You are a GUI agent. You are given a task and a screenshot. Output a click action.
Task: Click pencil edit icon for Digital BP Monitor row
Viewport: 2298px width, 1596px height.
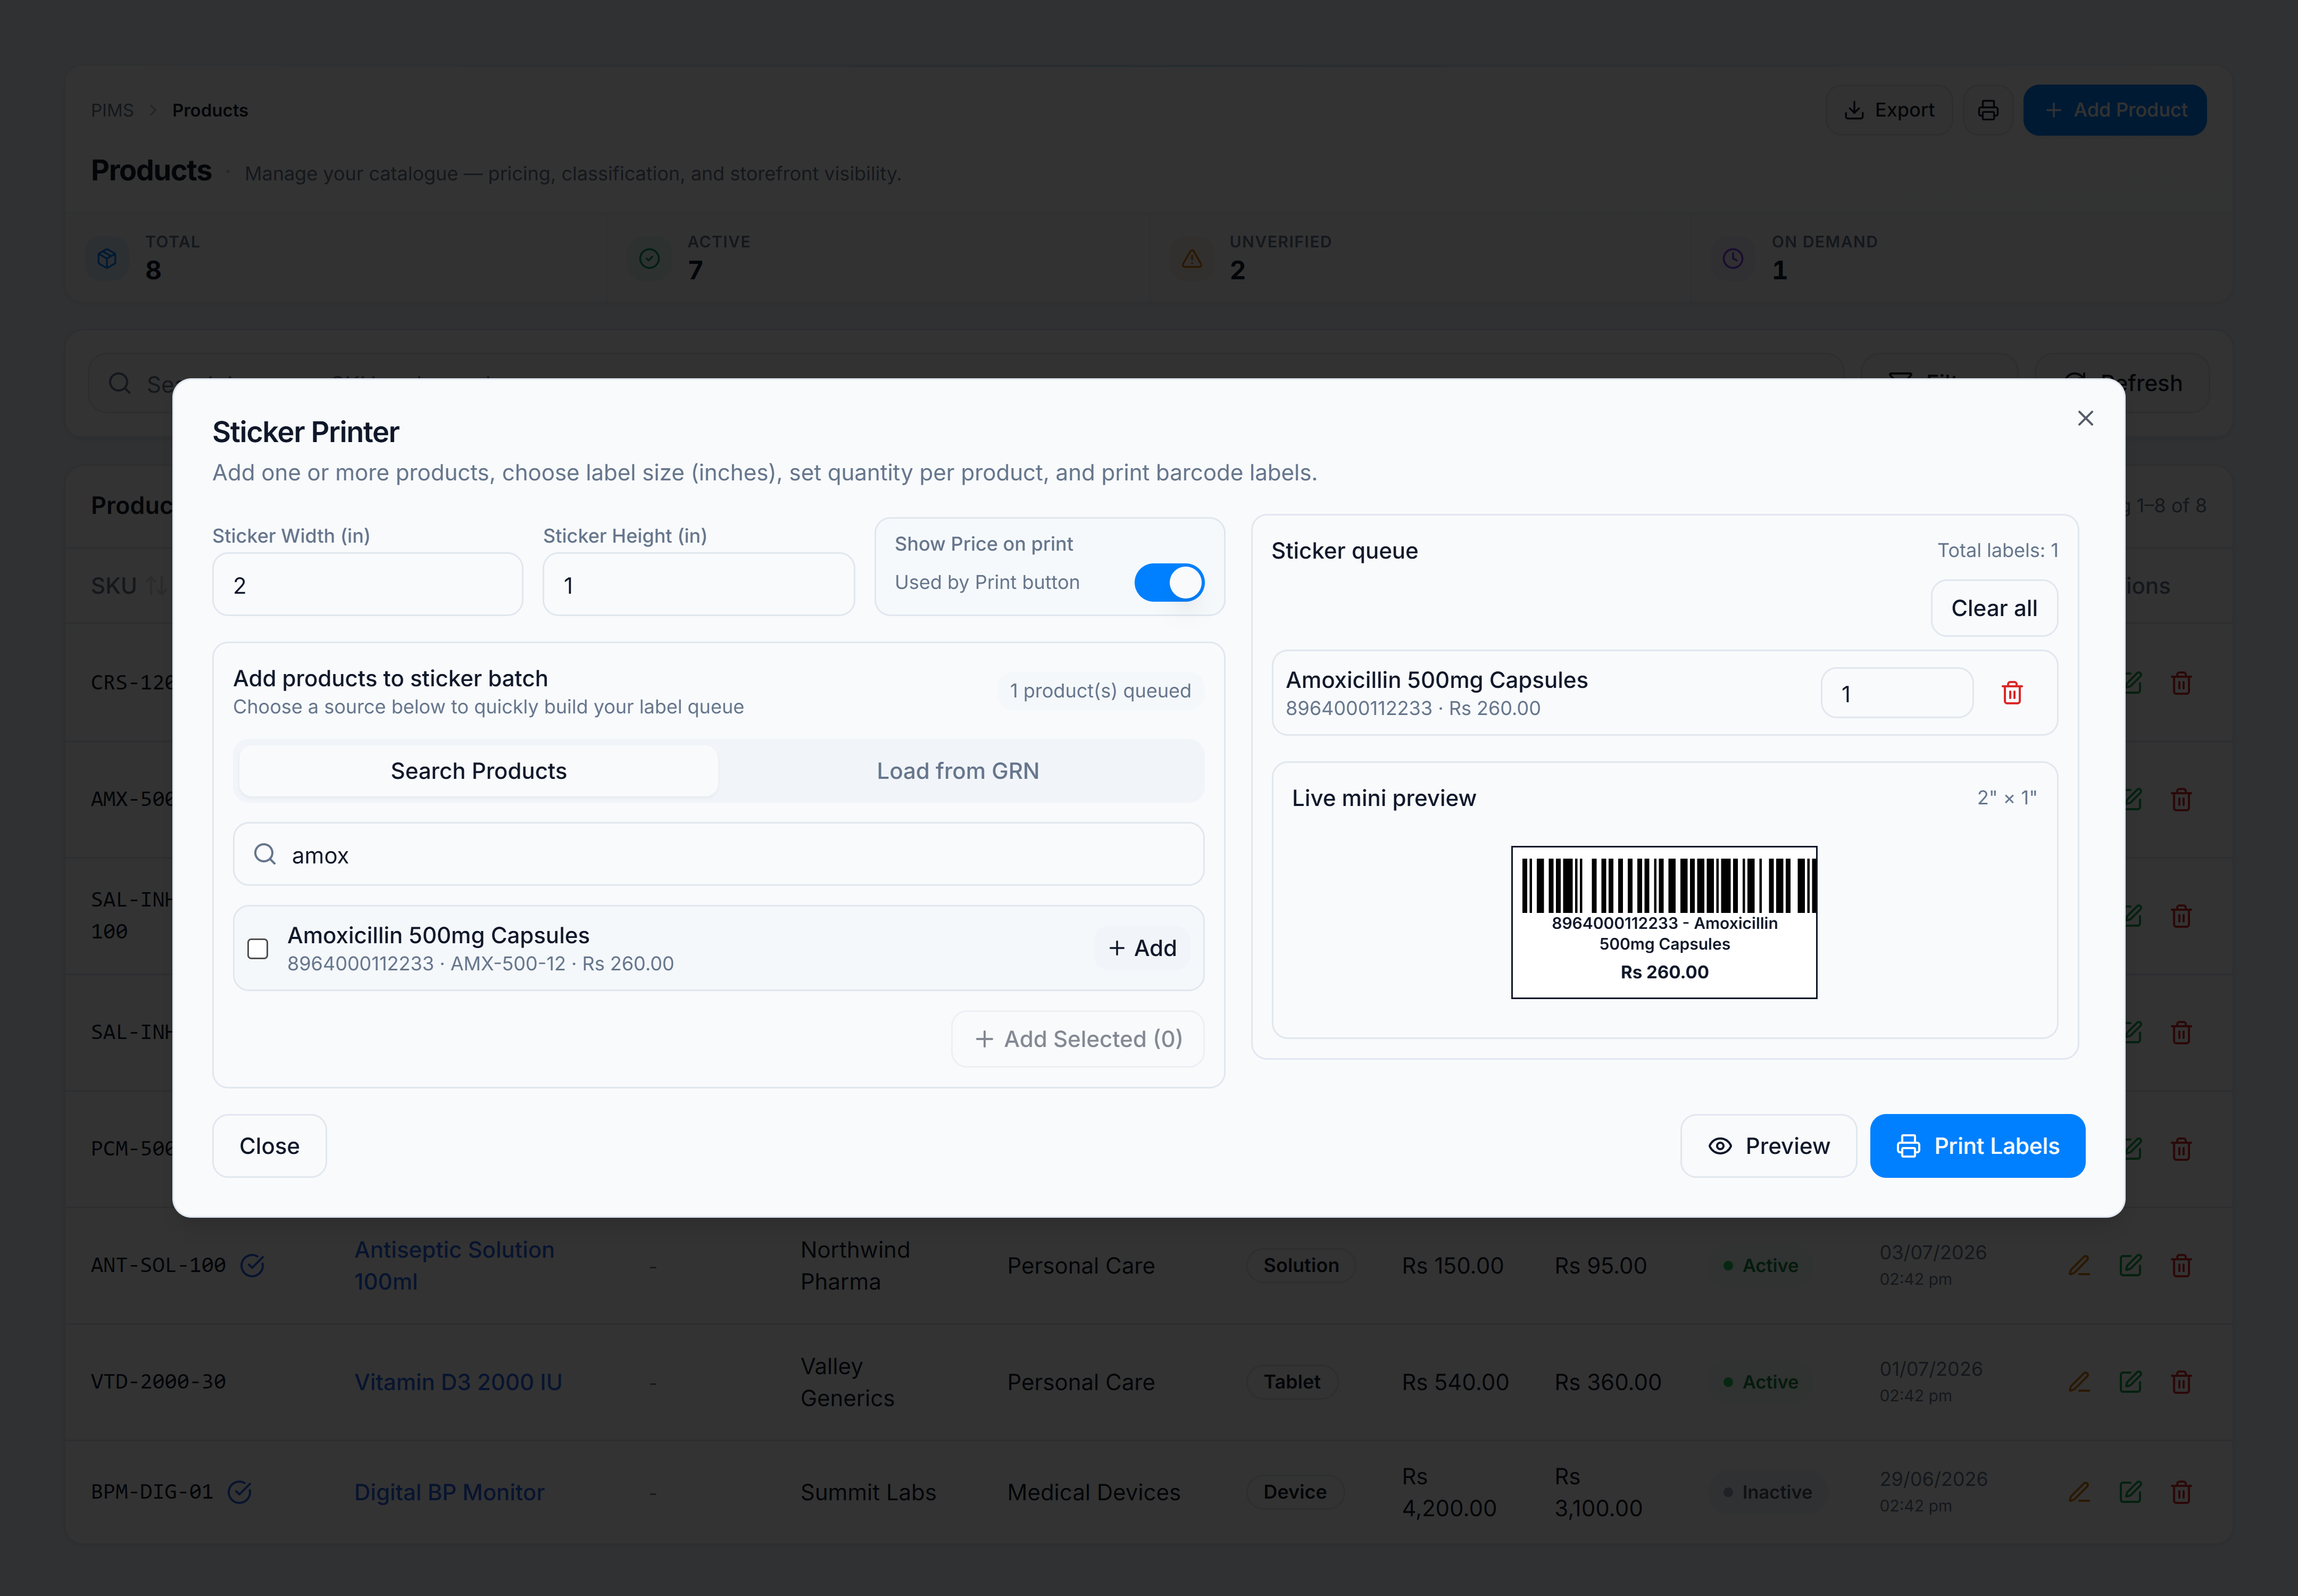[x=2079, y=1492]
